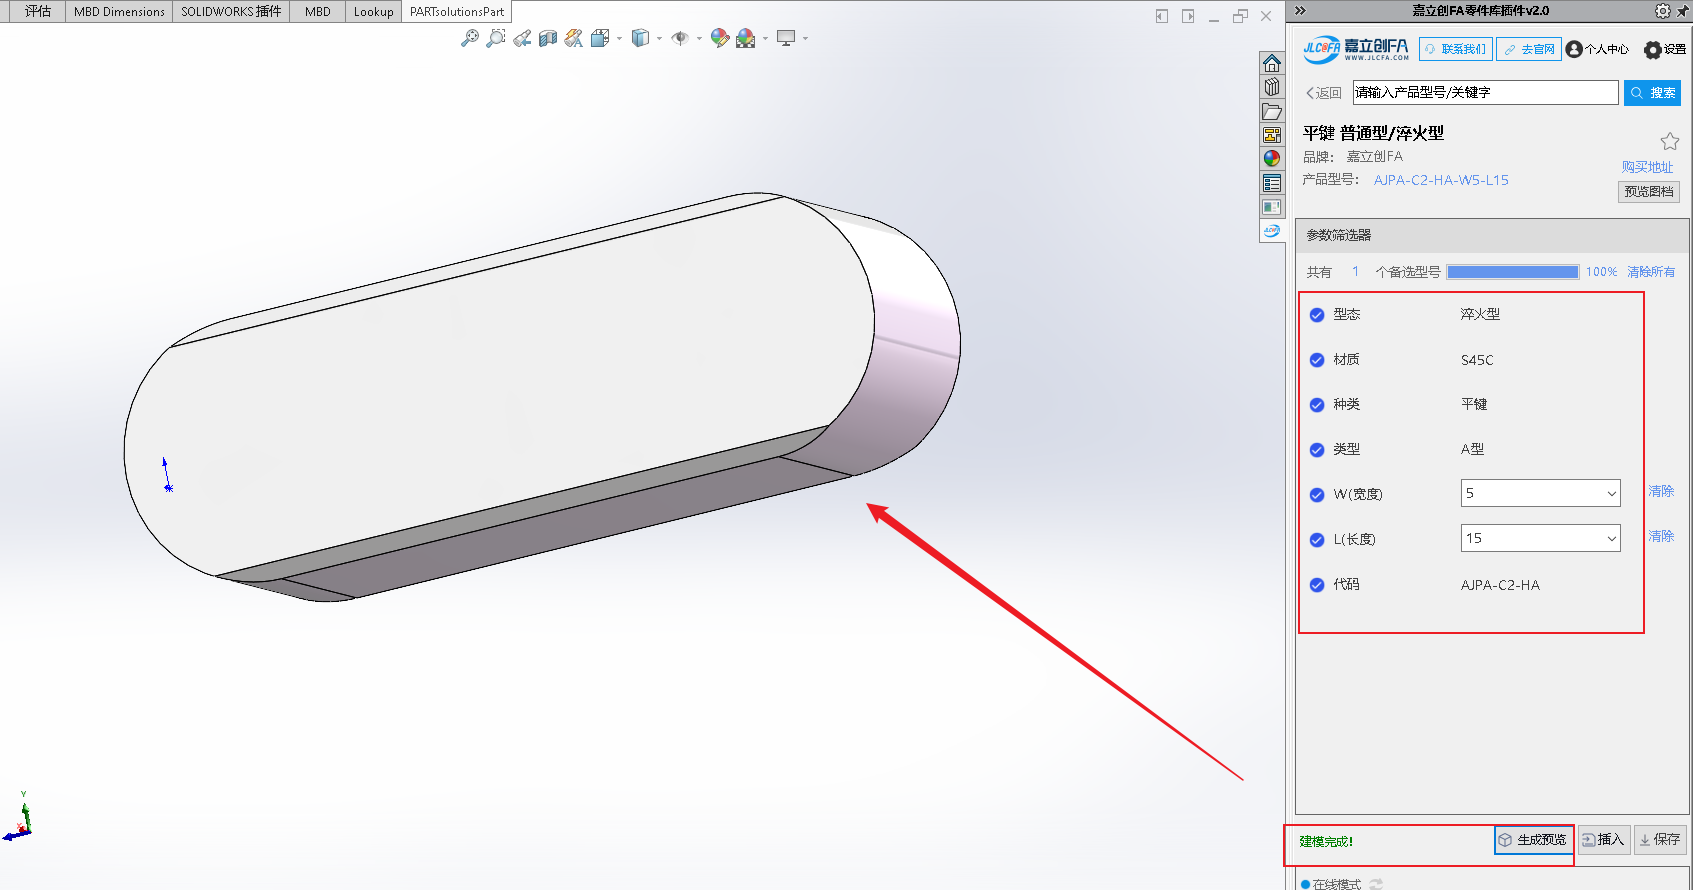Image resolution: width=1693 pixels, height=890 pixels.
Task: Open the 购买地址 link
Action: (1647, 167)
